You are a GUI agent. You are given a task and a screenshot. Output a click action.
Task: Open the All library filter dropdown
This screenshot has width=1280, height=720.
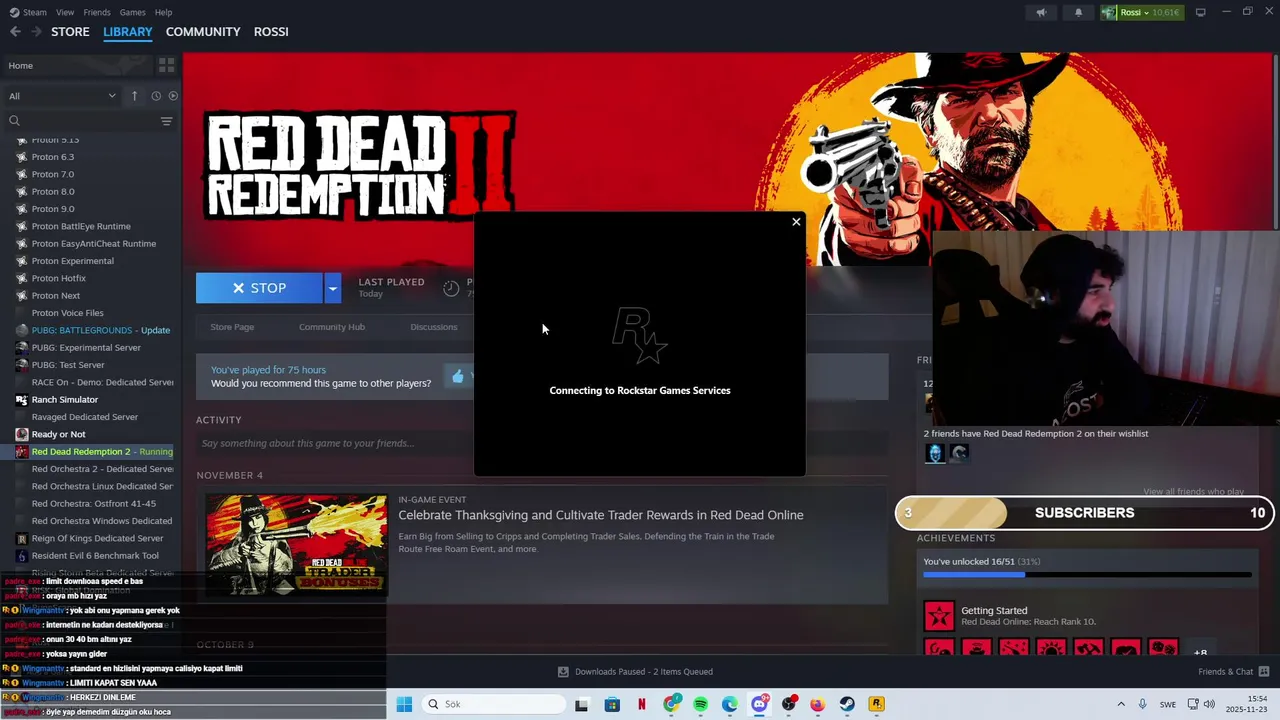click(x=62, y=96)
